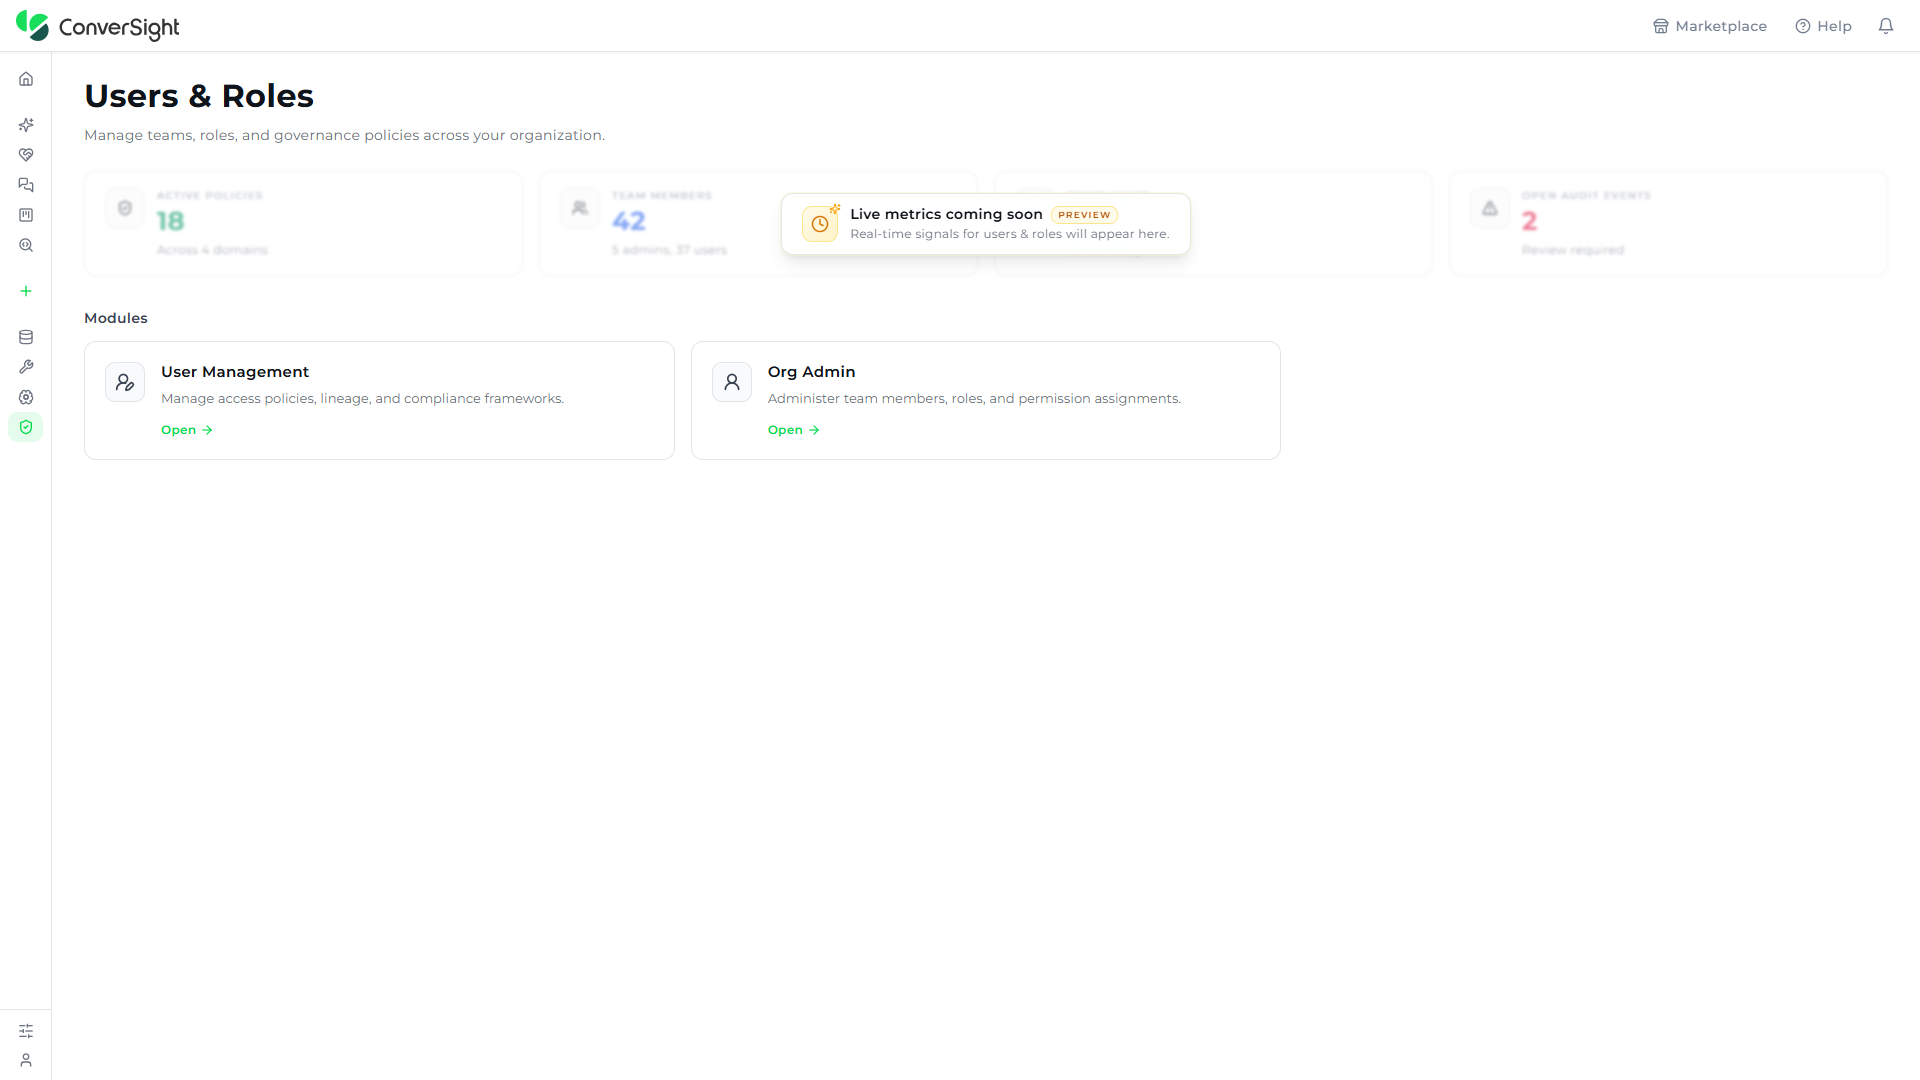Click the green plus sidebar icon
This screenshot has width=1920, height=1080.
tap(26, 291)
